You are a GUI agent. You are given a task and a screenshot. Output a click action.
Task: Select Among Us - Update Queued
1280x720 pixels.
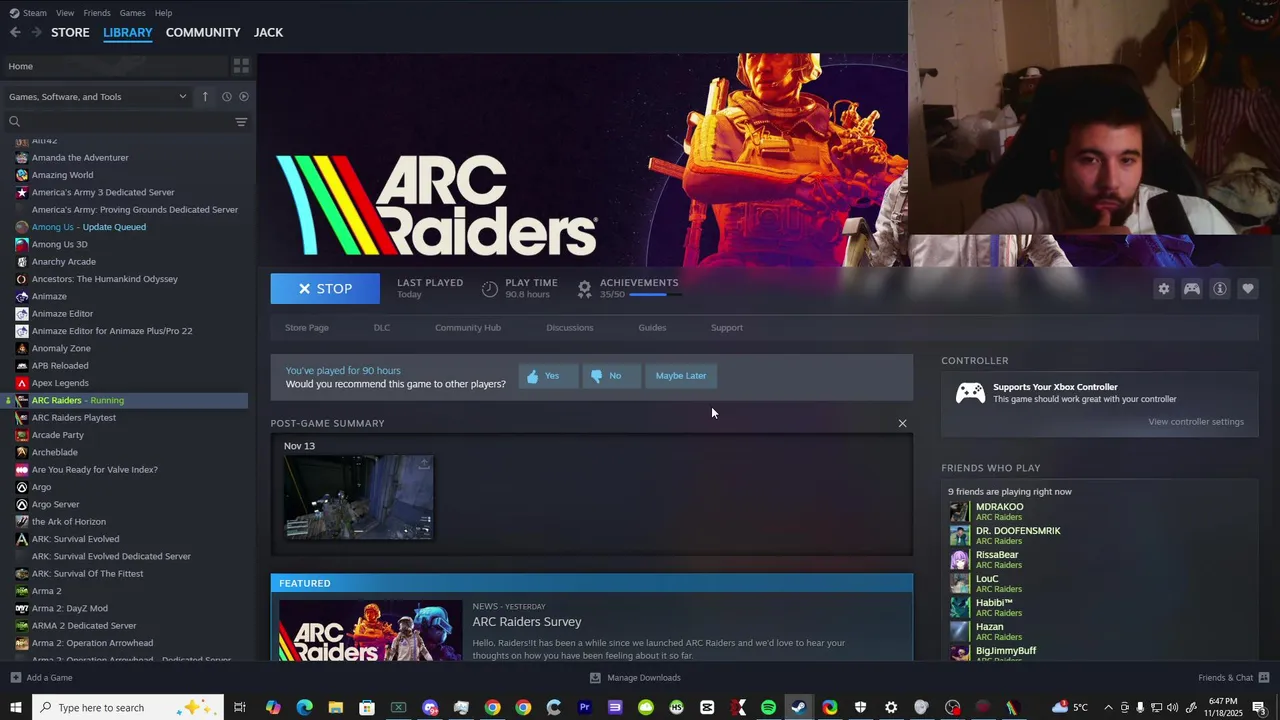tap(88, 227)
